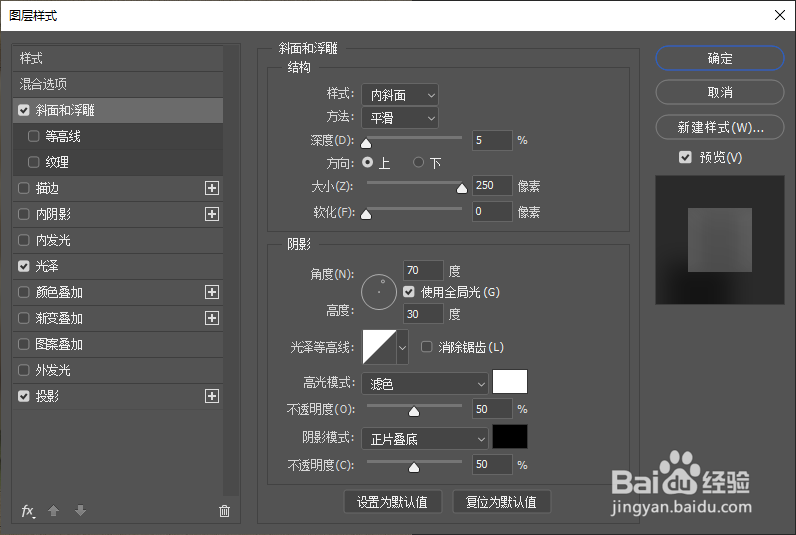Click the highlight opacity 不透明度(O) slider
This screenshot has width=796, height=535.
tap(414, 411)
